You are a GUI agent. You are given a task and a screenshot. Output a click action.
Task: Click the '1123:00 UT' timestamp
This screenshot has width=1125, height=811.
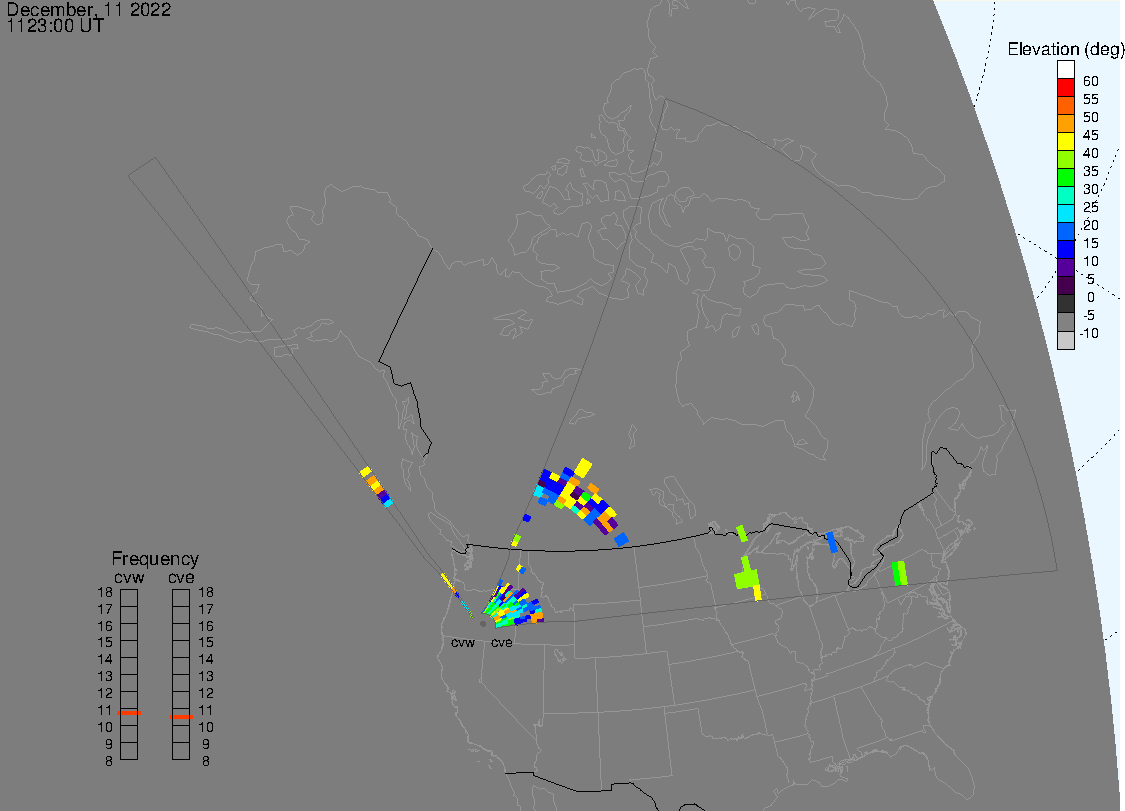[55, 26]
